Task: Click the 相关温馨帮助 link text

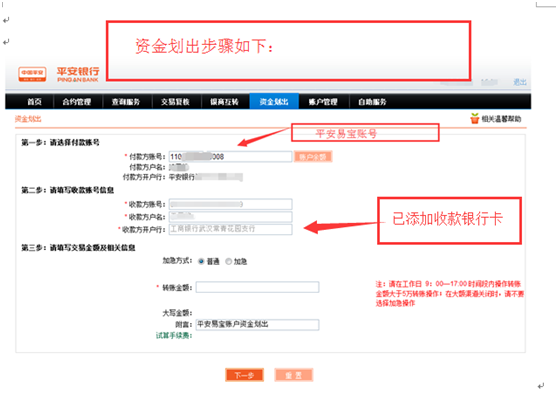Action: (x=501, y=119)
